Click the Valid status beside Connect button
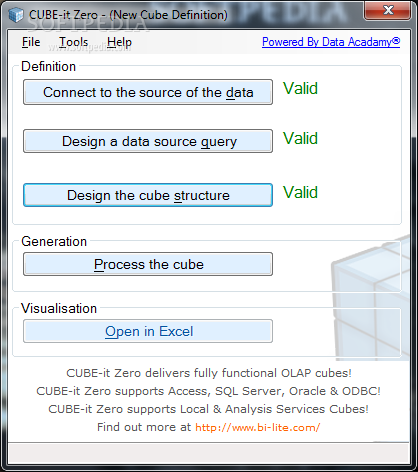Viewport: 418px width, 472px height. (300, 89)
